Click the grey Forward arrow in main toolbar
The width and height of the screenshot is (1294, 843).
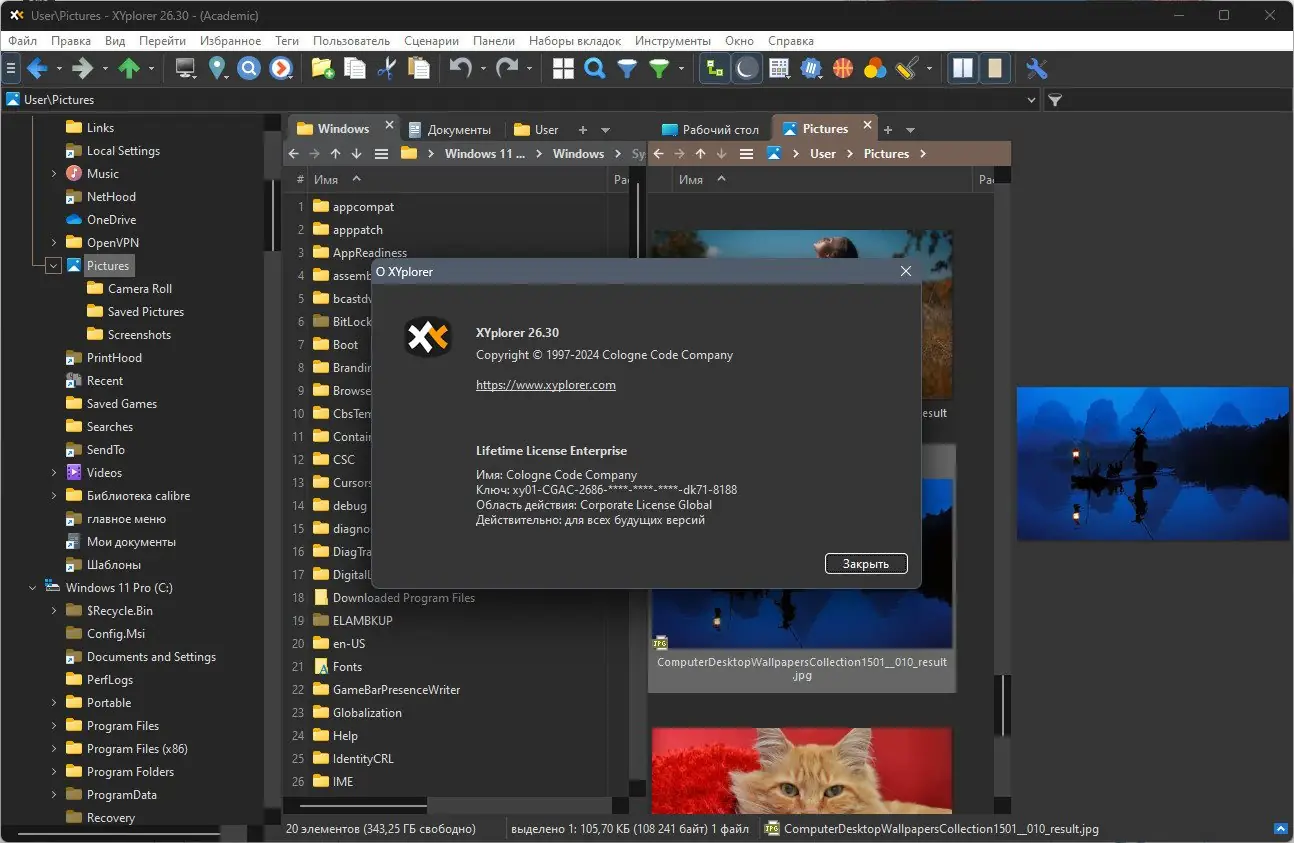pyautogui.click(x=83, y=68)
